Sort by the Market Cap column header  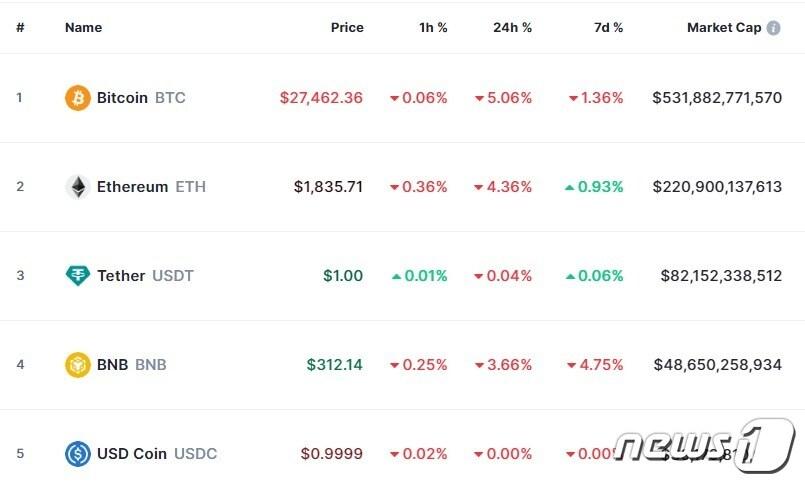click(x=723, y=28)
